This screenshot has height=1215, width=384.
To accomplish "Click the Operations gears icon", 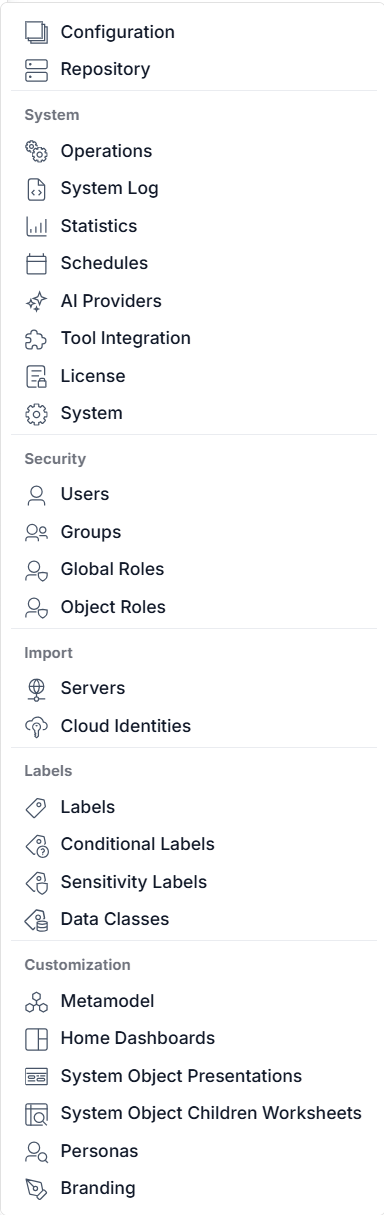I will pyautogui.click(x=36, y=152).
